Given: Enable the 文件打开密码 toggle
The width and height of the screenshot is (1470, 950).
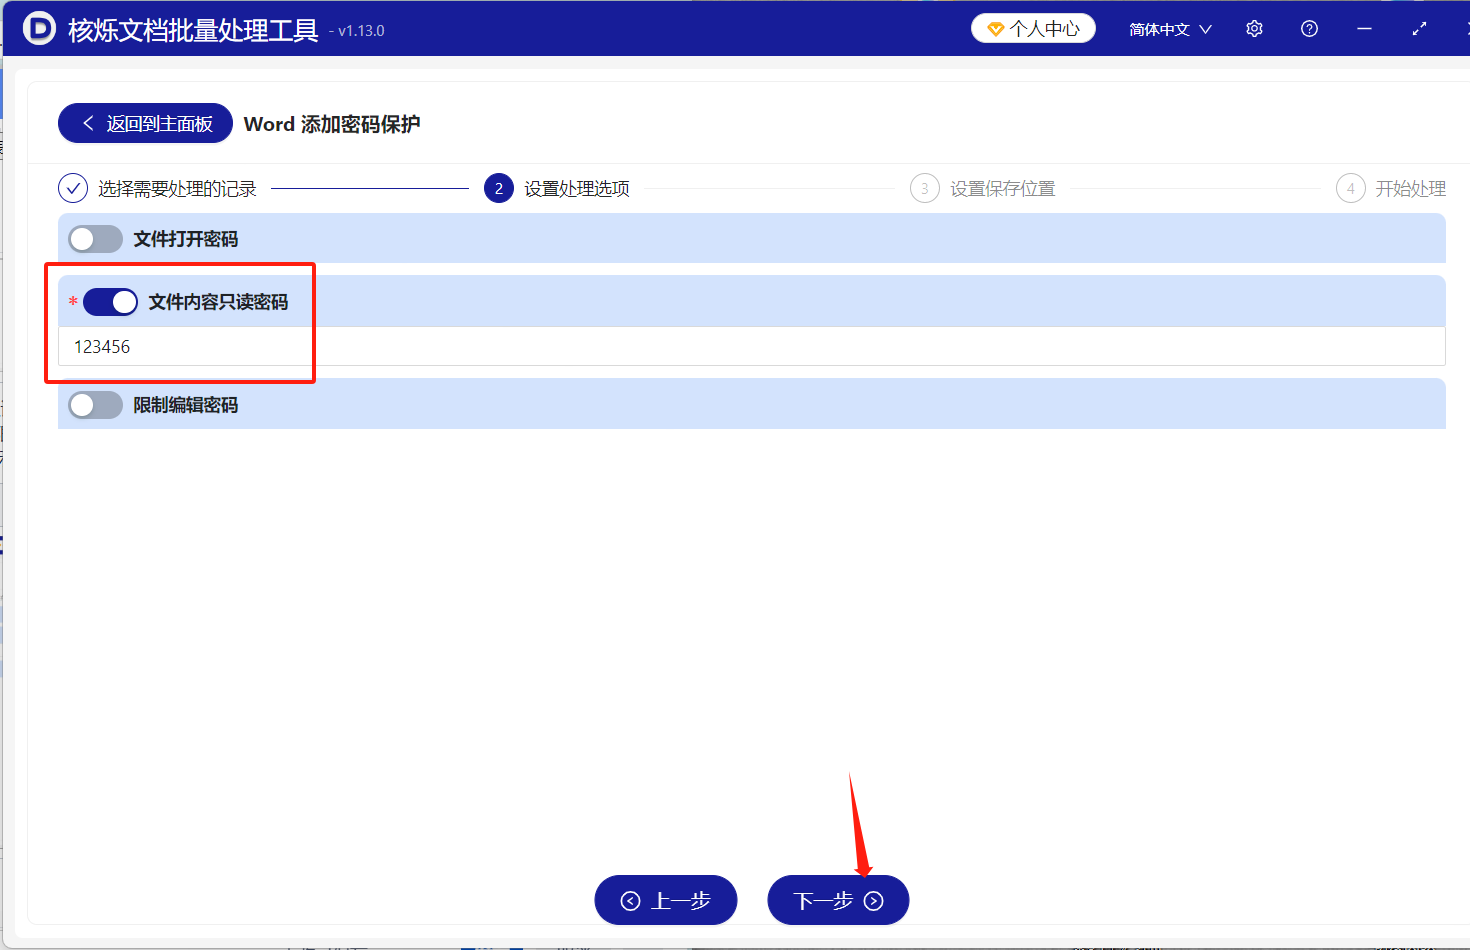Looking at the screenshot, I should (x=95, y=238).
